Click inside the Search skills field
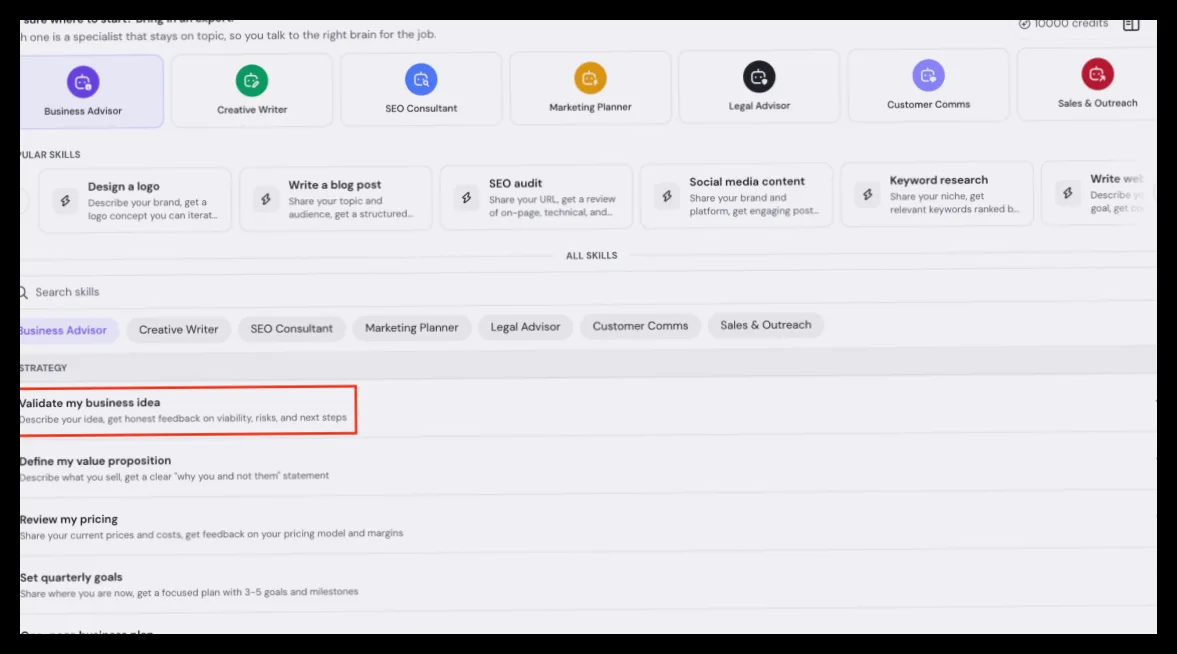The image size is (1177, 654). coord(588,291)
